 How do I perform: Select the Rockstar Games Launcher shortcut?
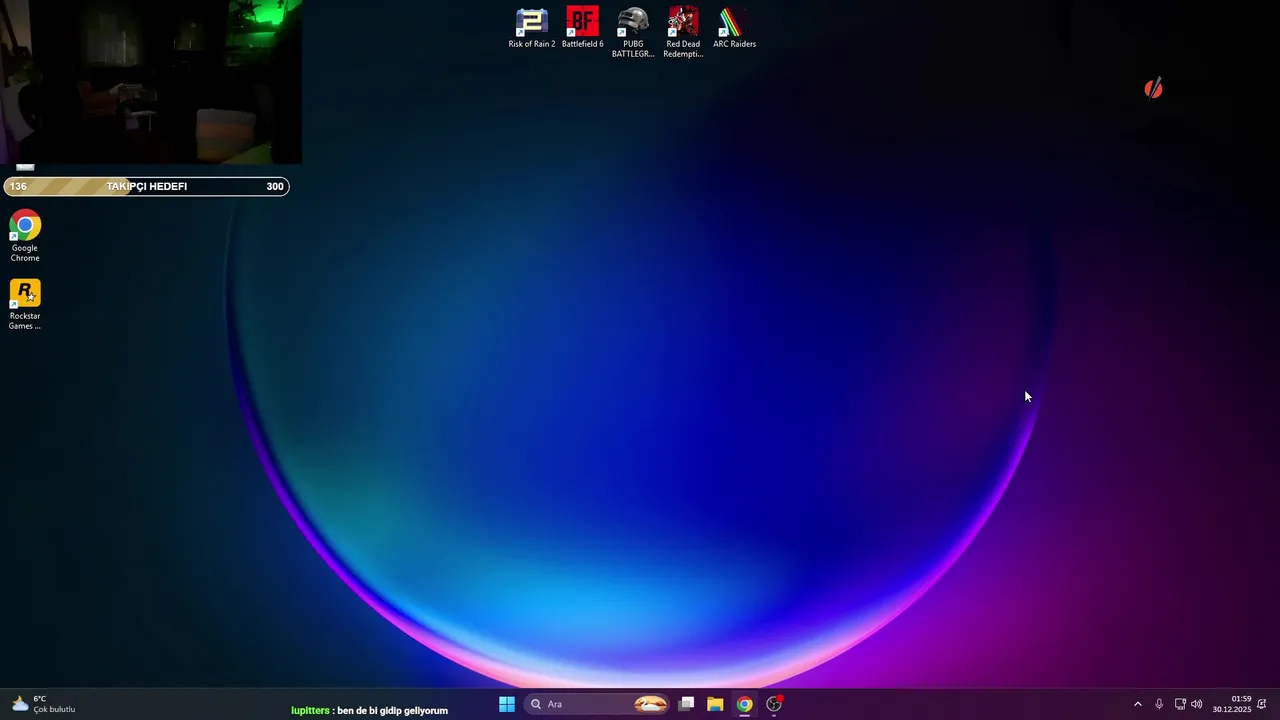(x=25, y=305)
